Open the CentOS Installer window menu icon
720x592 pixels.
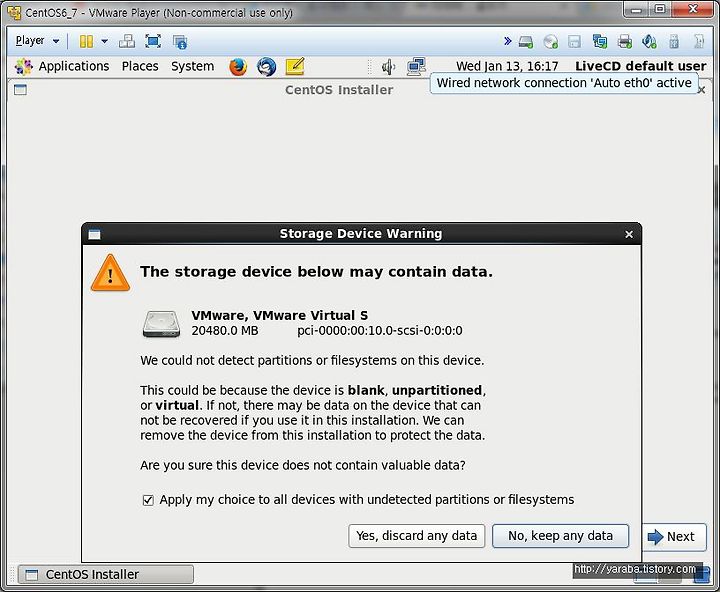pyautogui.click(x=20, y=90)
